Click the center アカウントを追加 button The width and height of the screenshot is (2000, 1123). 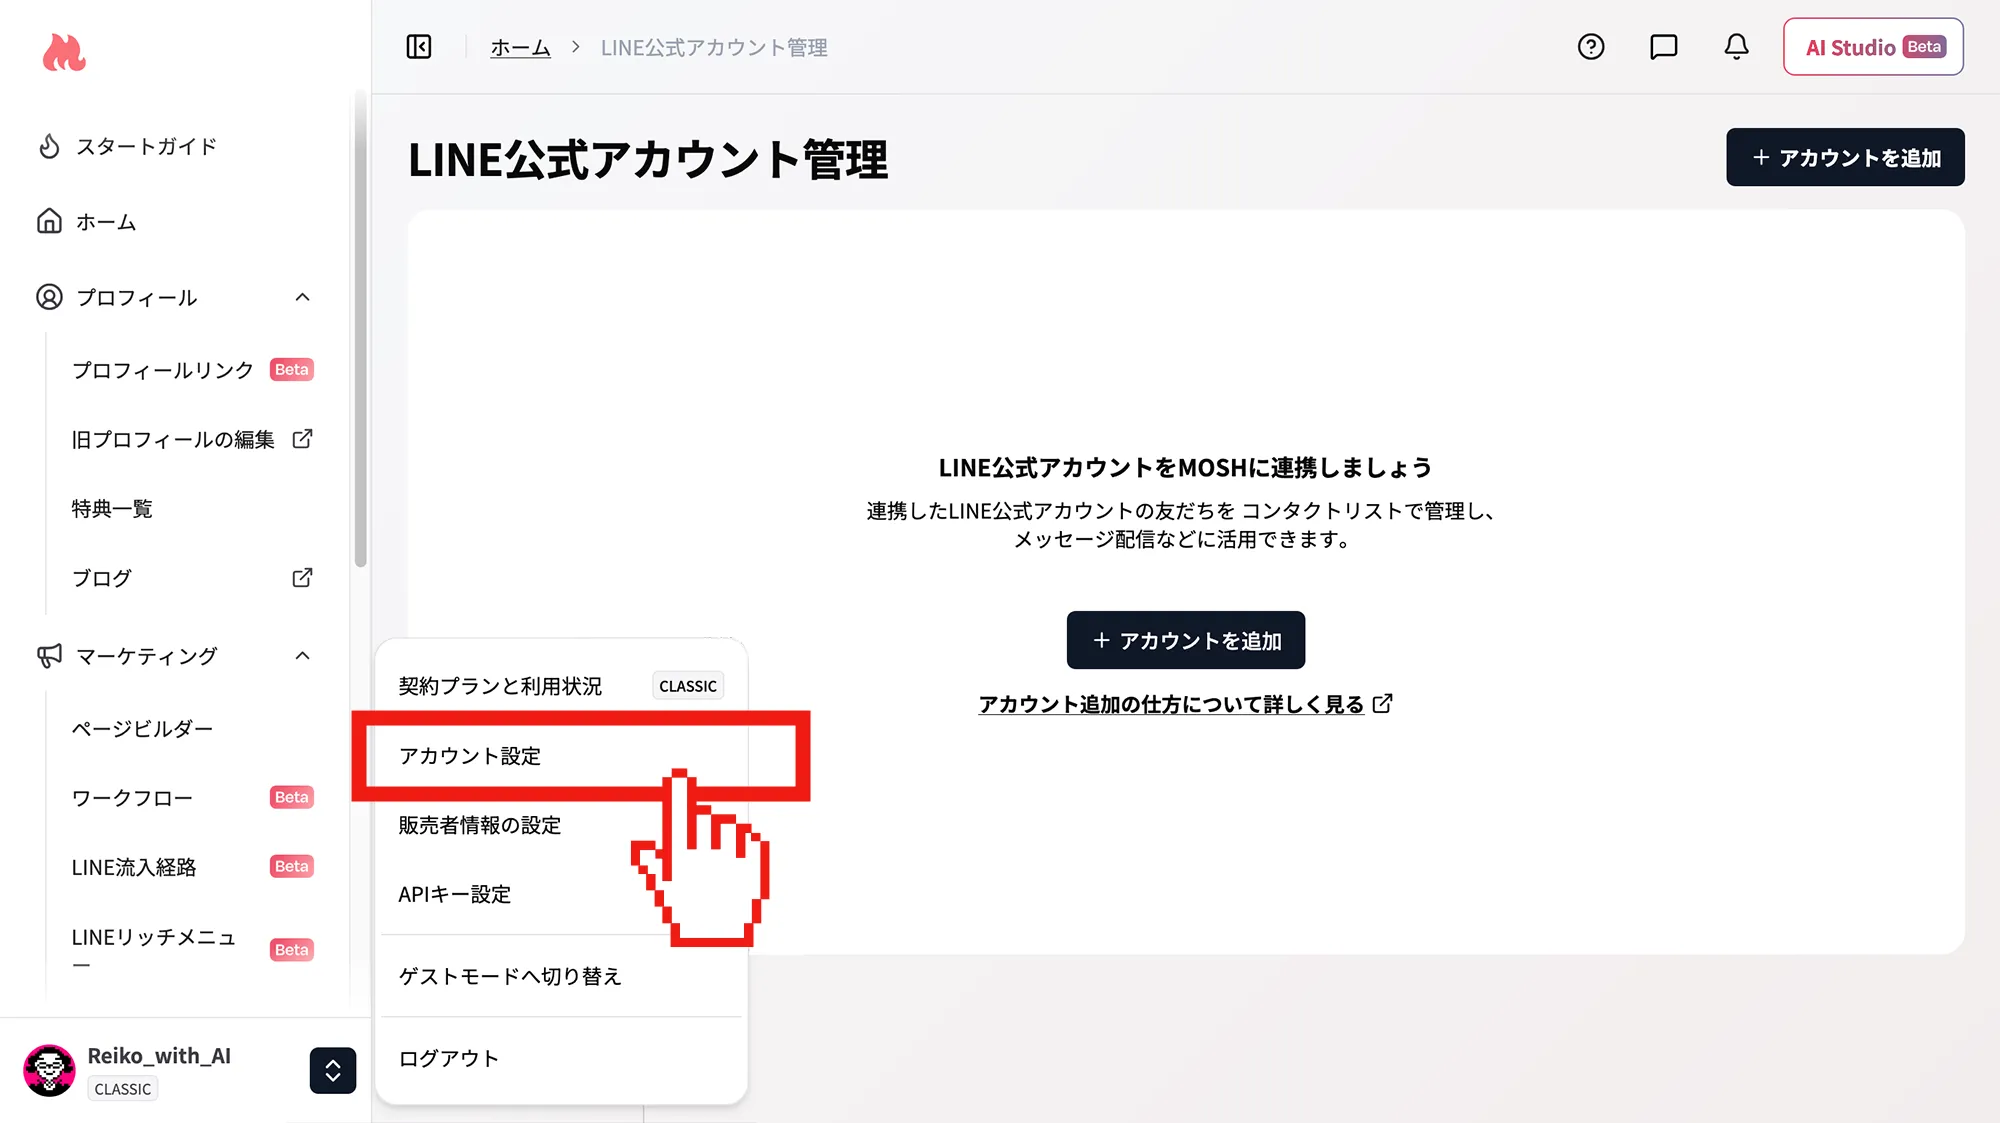click(1186, 640)
